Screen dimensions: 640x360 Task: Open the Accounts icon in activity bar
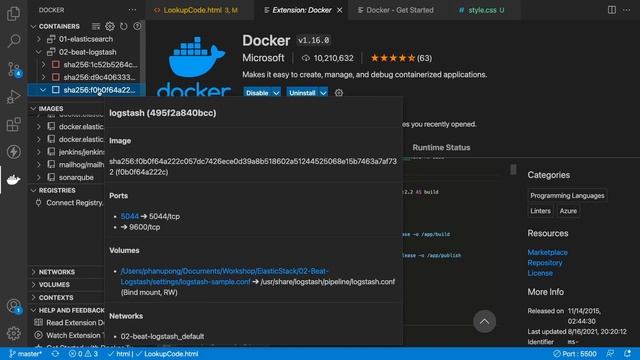point(14,306)
